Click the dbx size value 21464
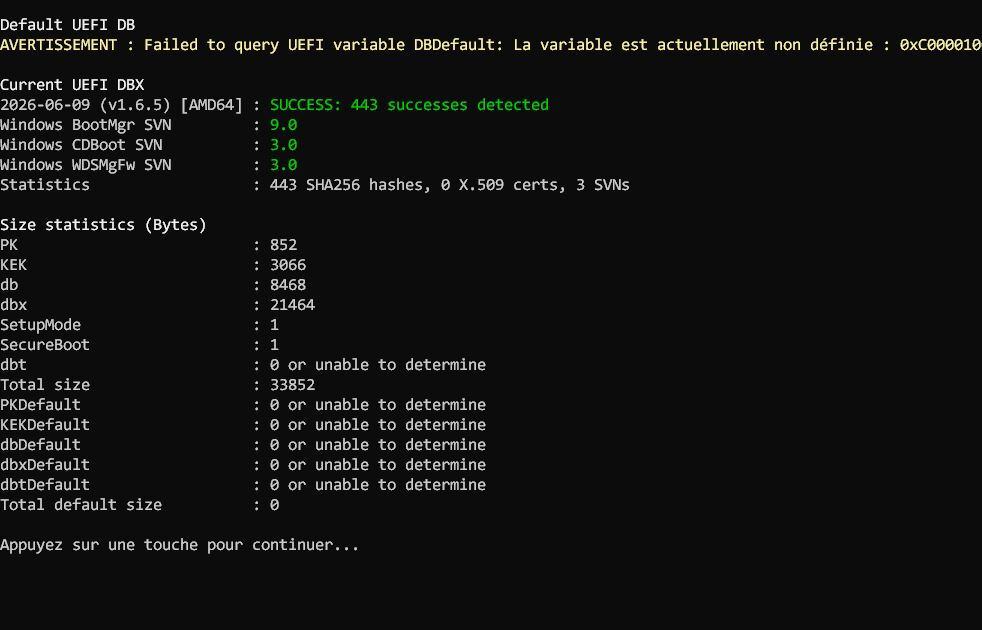The image size is (982, 630). (x=292, y=305)
